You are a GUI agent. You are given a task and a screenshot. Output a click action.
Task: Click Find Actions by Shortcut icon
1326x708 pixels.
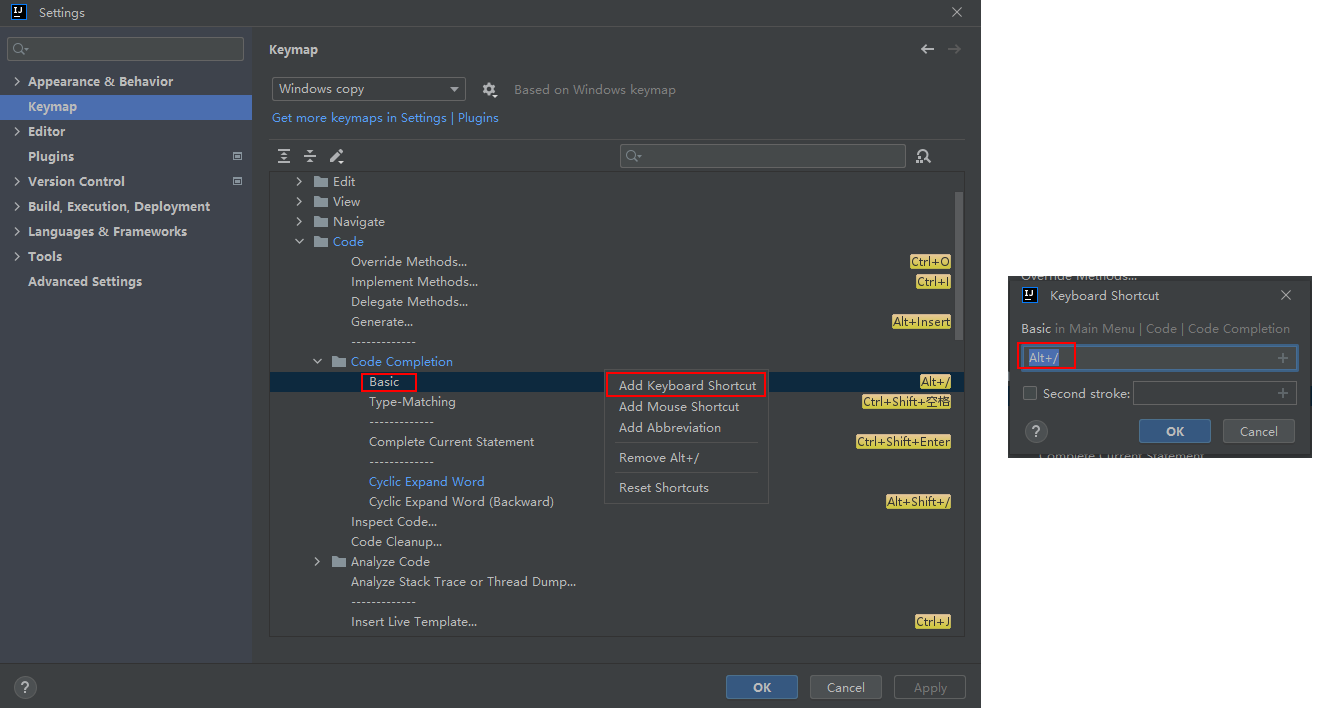[x=923, y=156]
